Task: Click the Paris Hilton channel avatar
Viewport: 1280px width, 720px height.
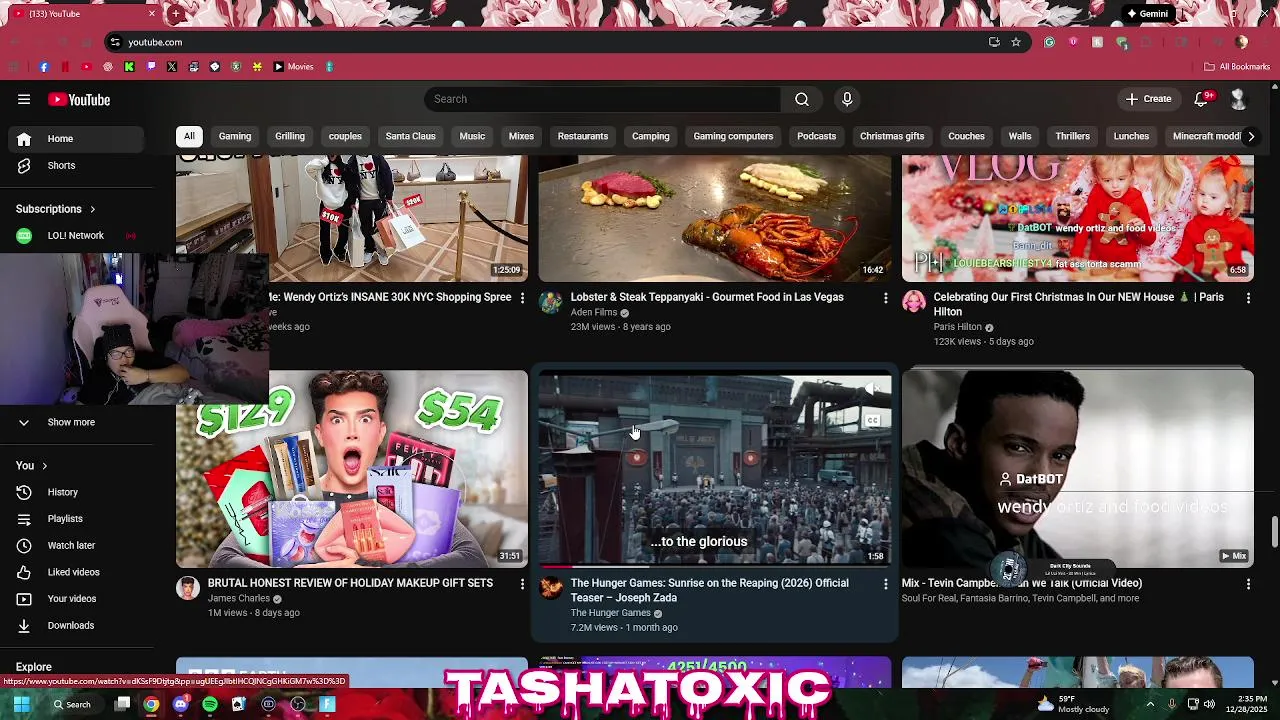Action: (914, 302)
